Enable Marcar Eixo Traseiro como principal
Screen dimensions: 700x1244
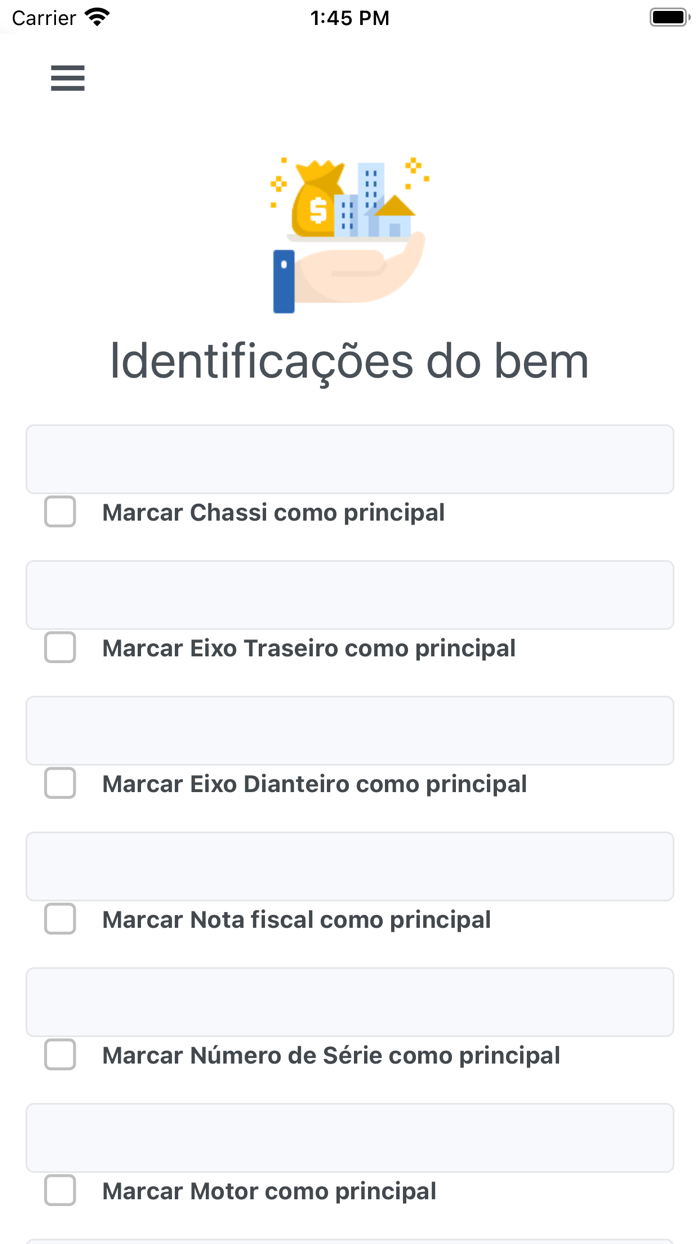(x=60, y=647)
